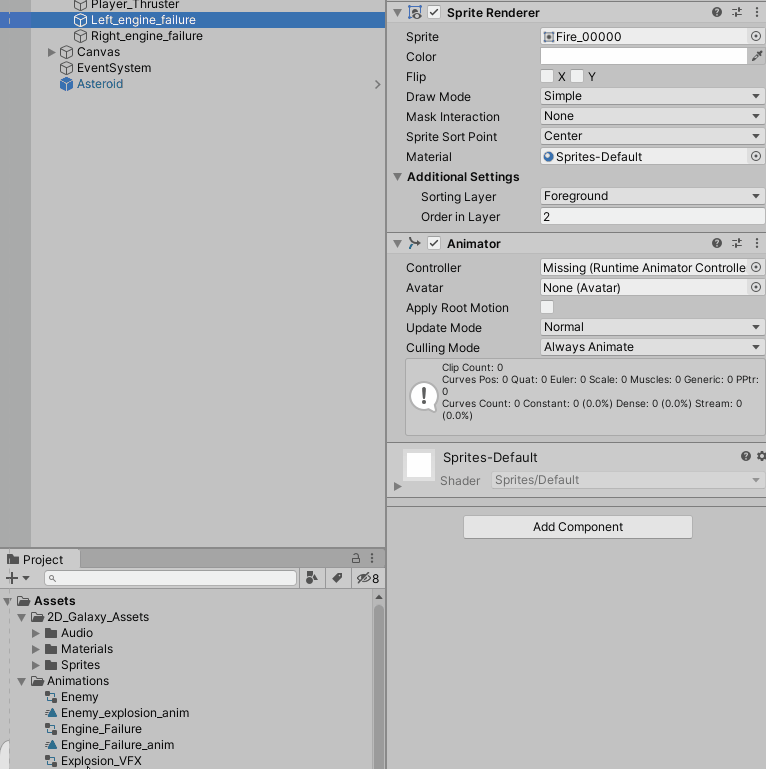Viewport: 766px width, 769px height.
Task: Expand the Audio folder
Action: tap(35, 633)
